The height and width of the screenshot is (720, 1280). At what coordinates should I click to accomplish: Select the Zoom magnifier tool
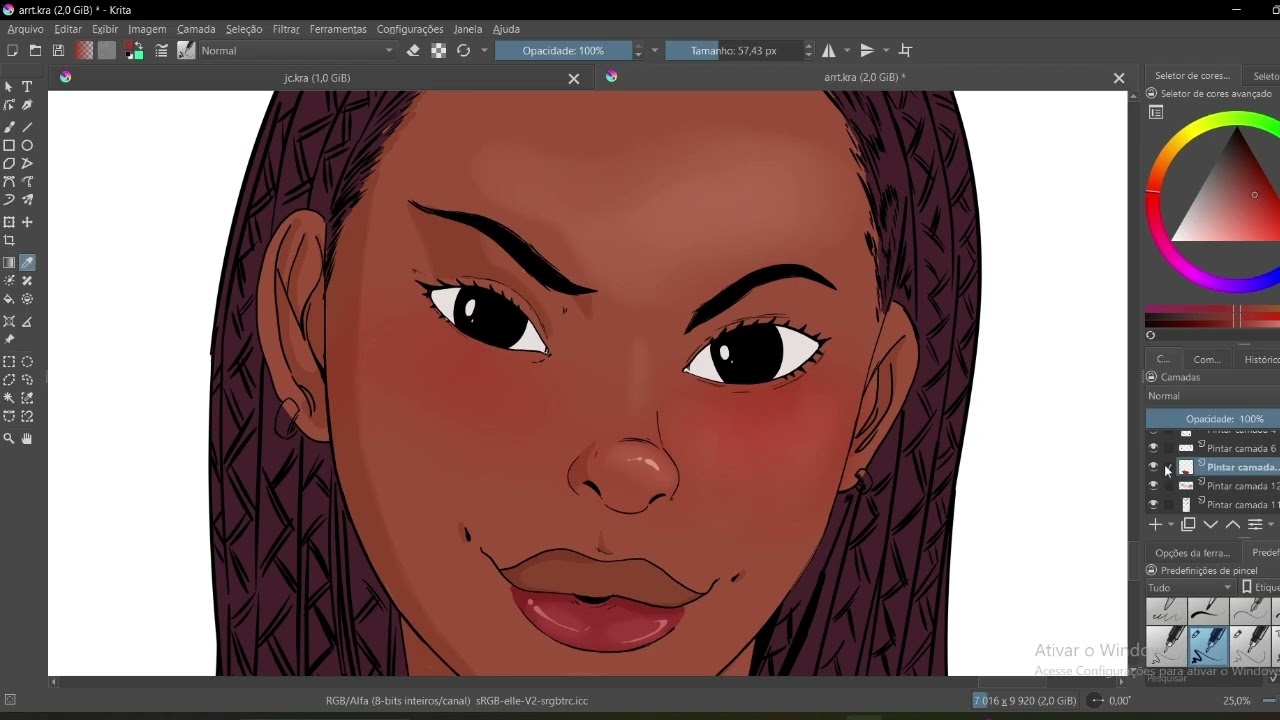[9, 439]
